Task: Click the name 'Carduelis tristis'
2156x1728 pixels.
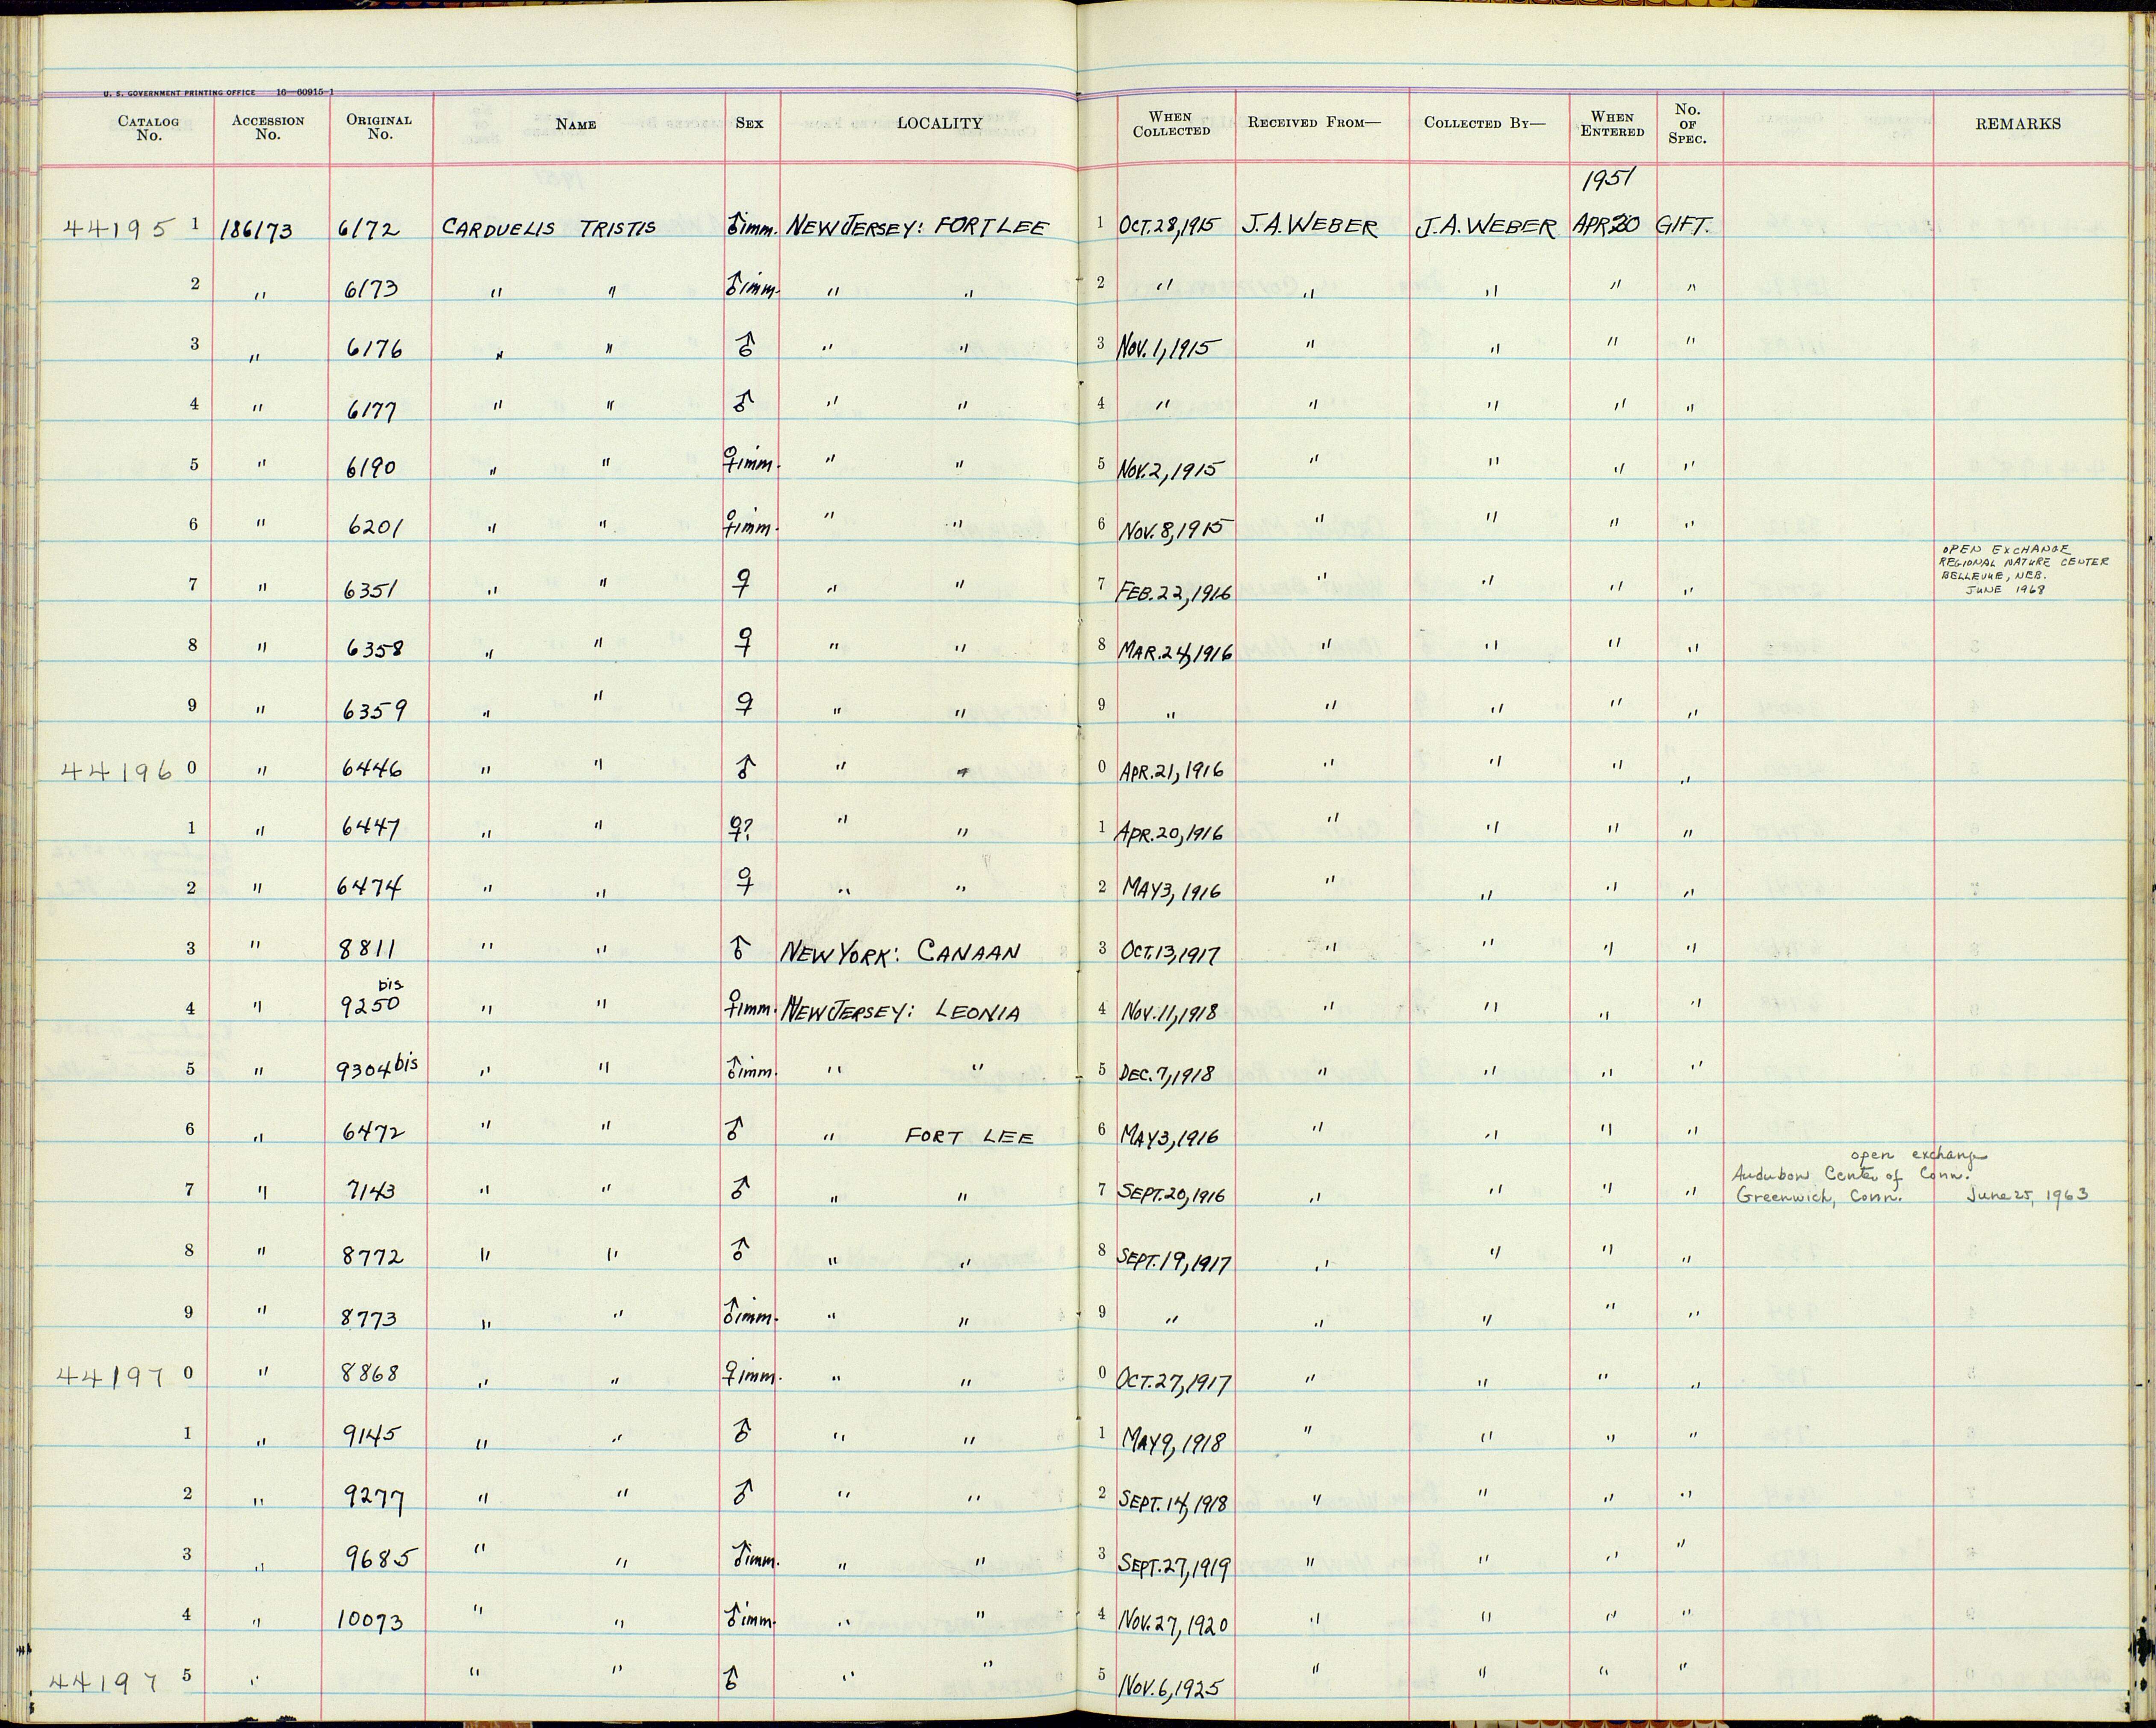Action: (548, 228)
